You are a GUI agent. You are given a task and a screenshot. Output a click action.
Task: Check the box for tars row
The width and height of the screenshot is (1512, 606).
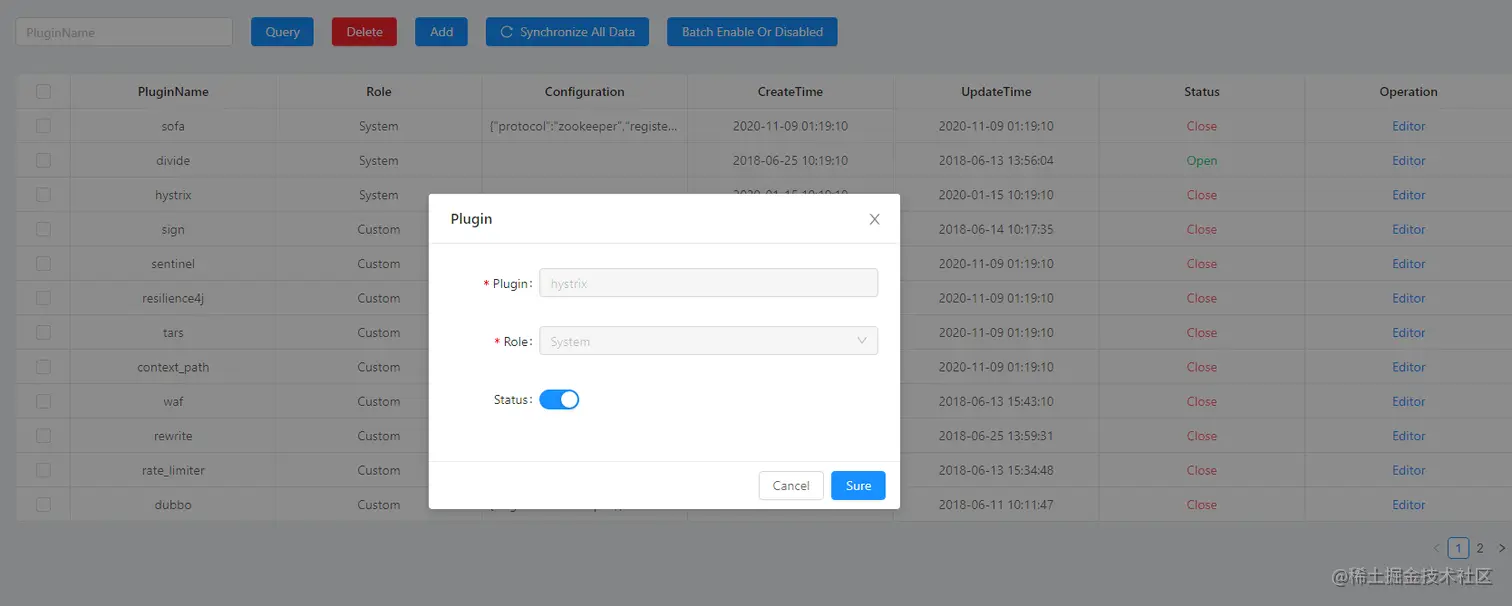point(43,332)
